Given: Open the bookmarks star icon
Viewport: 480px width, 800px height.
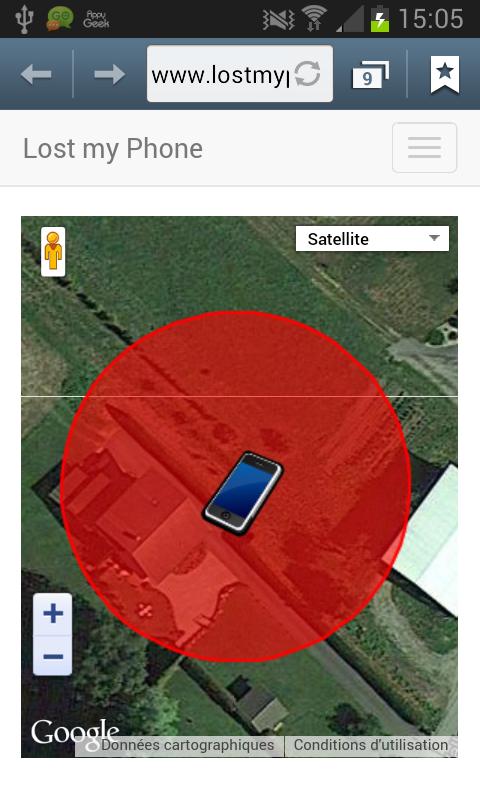Looking at the screenshot, I should click(x=445, y=74).
